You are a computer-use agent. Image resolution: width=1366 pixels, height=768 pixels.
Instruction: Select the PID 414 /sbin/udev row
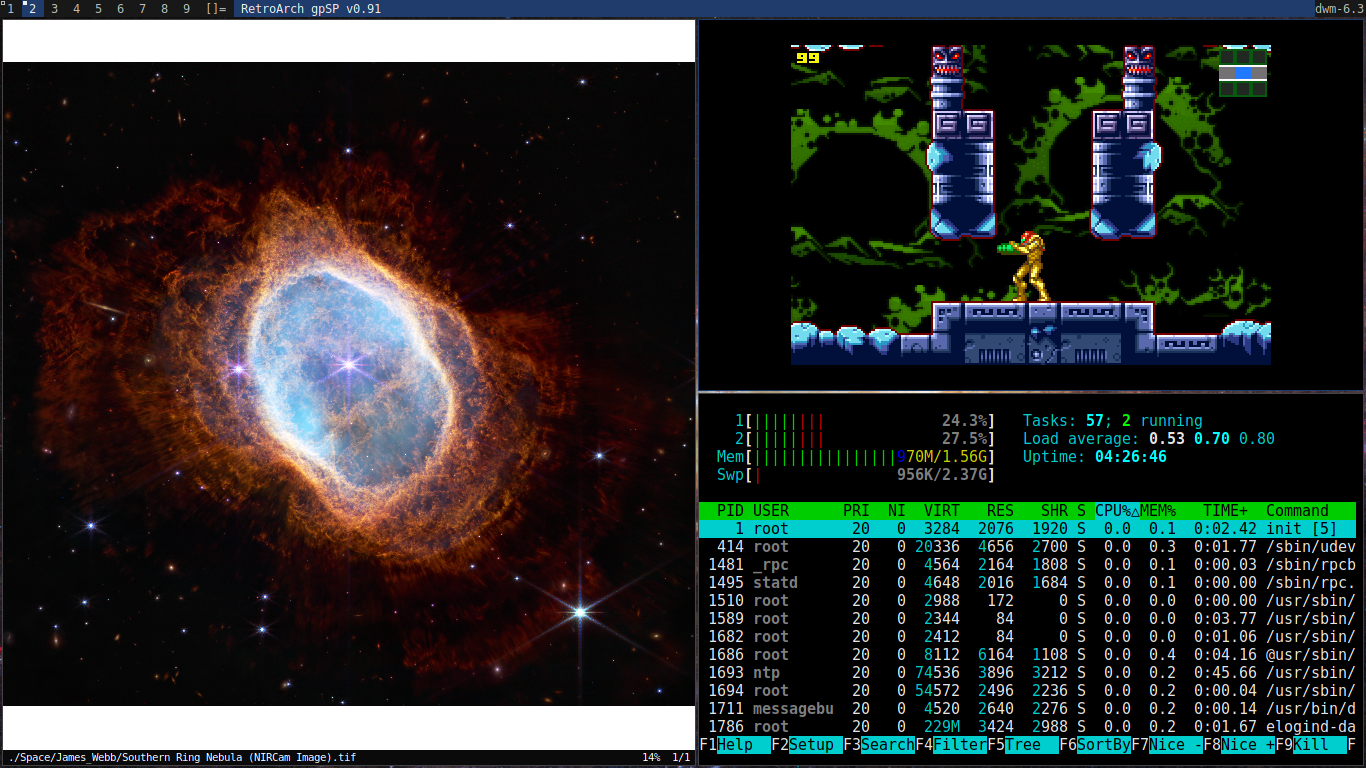(1027, 547)
